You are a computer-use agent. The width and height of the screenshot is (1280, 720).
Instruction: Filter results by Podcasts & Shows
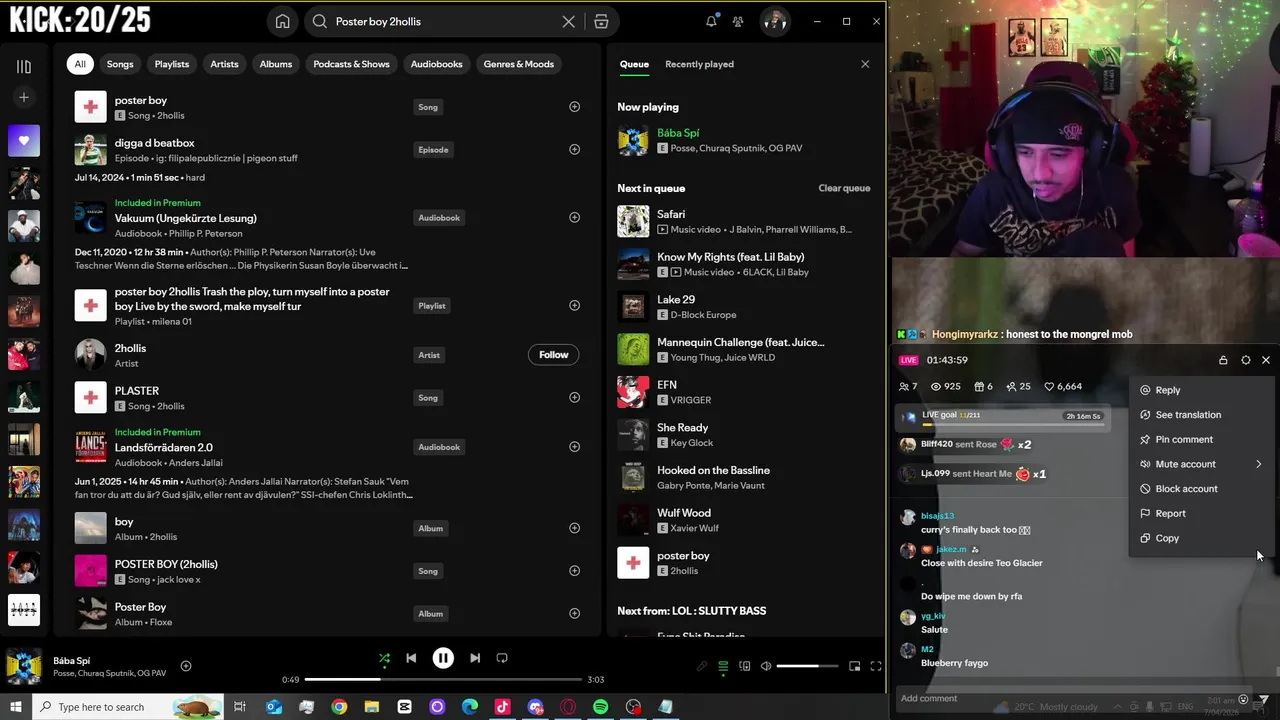click(x=351, y=64)
